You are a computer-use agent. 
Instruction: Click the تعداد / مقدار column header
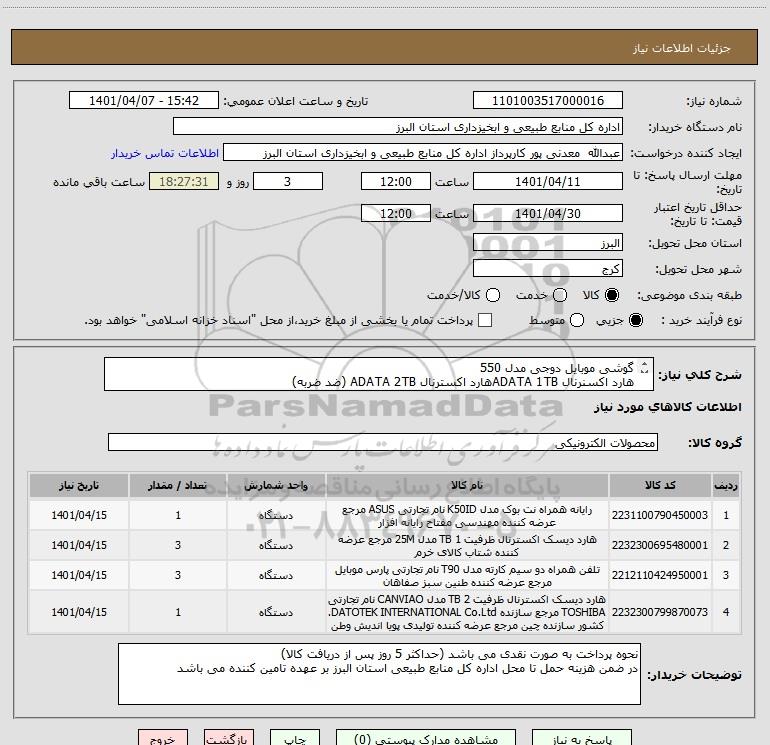178,485
